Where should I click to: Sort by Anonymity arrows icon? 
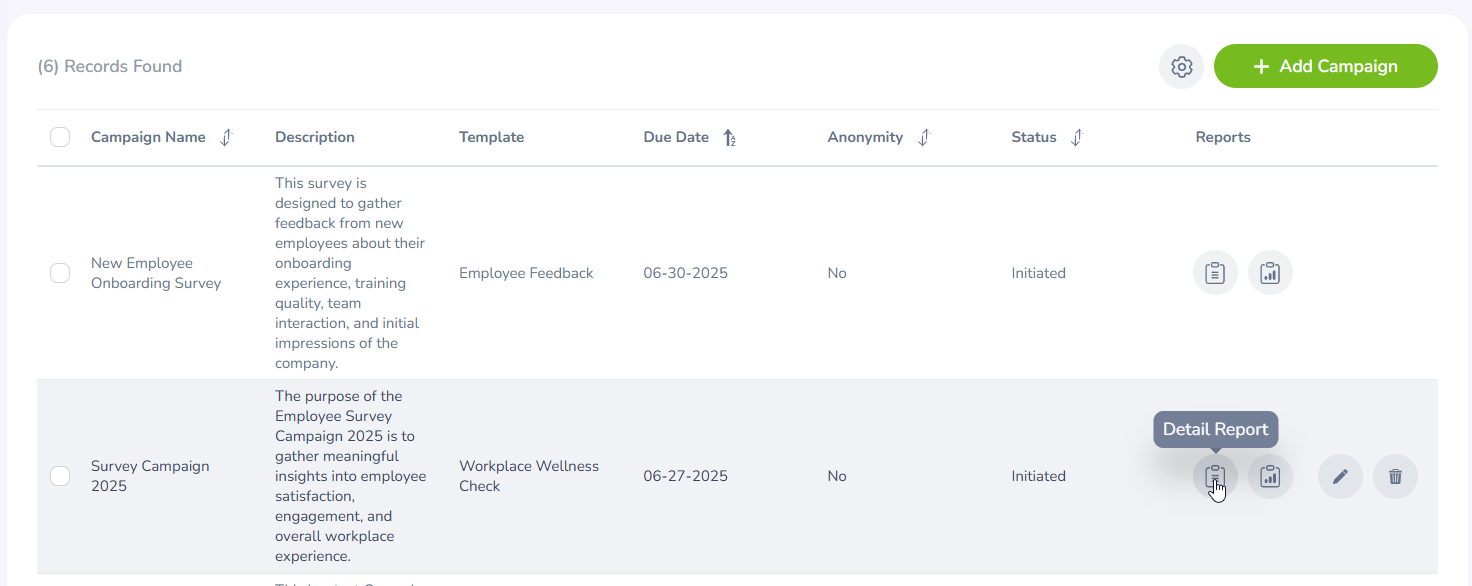[x=923, y=138]
